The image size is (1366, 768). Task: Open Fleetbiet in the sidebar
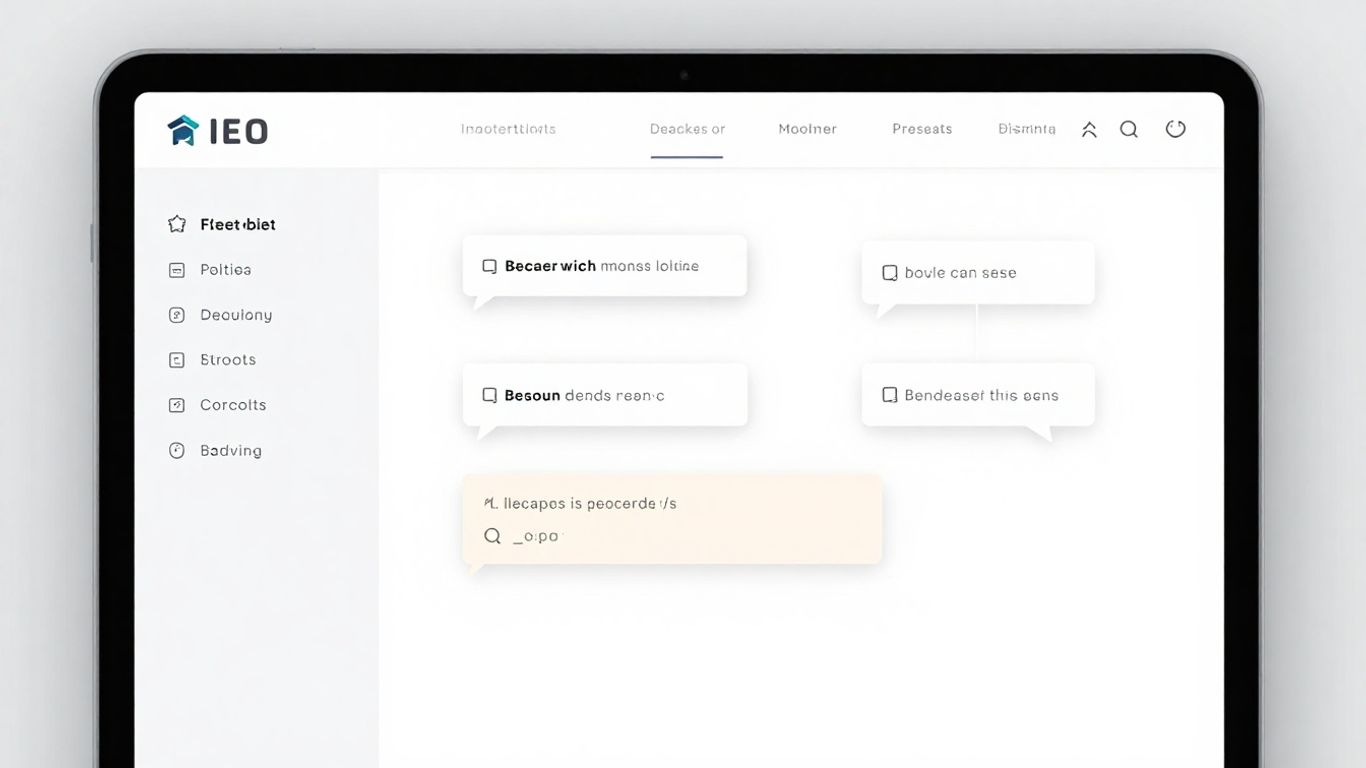point(238,224)
